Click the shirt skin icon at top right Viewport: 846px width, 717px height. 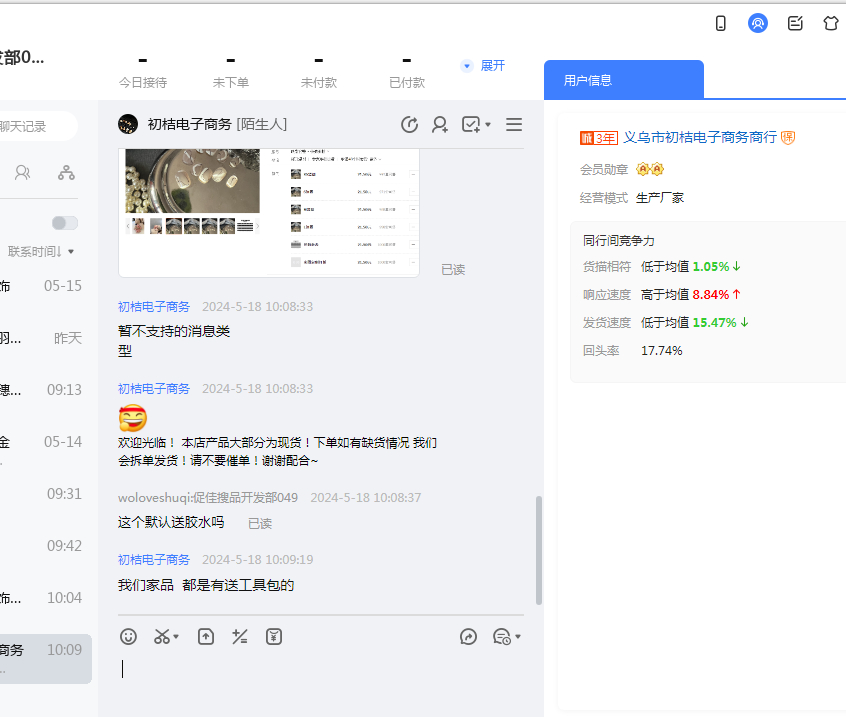(831, 23)
